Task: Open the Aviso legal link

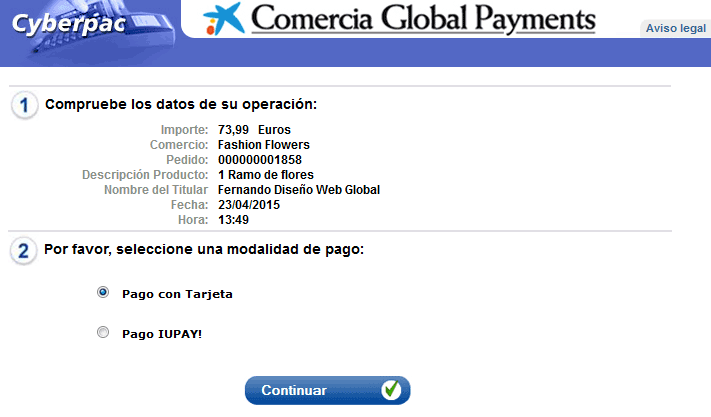Action: 675,28
